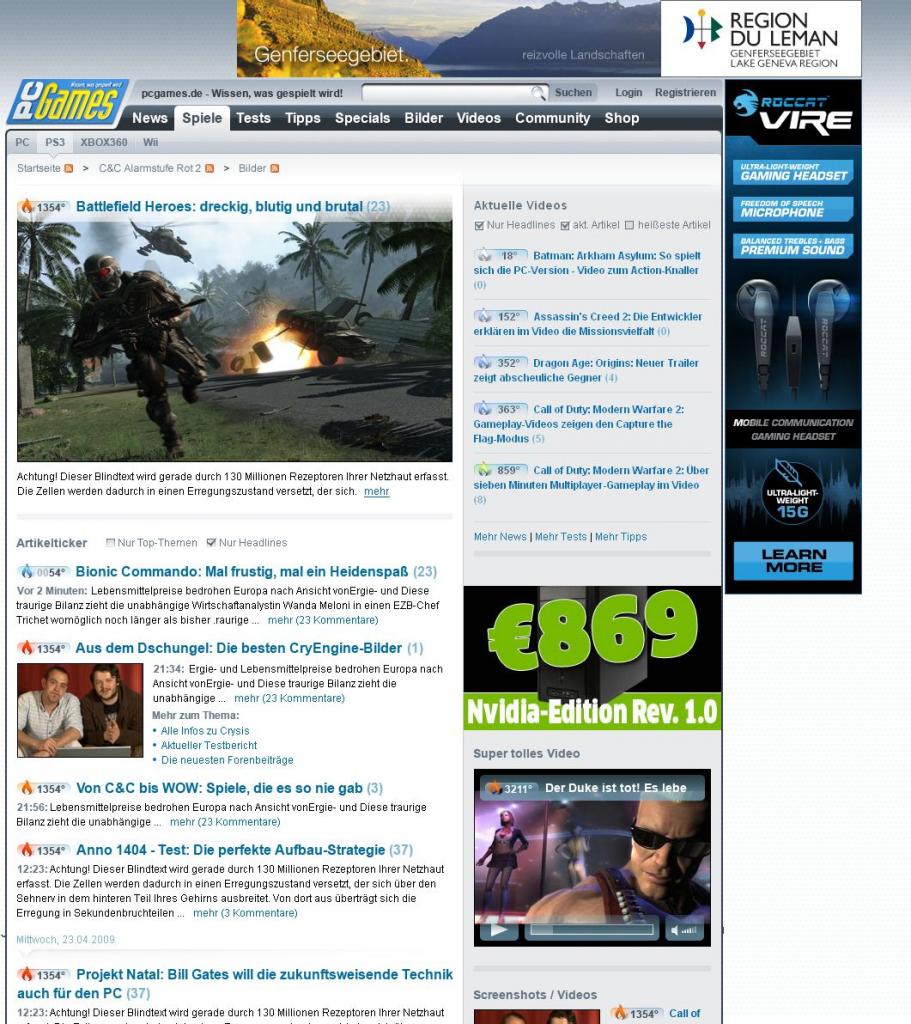The width and height of the screenshot is (911, 1024).
Task: Click RSS icon next to Startseite
Action: (69, 168)
